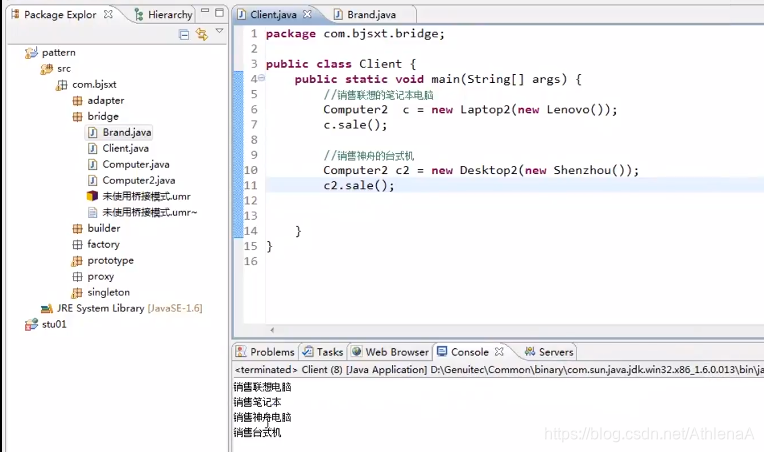The height and width of the screenshot is (452, 764).
Task: Select JRE System Library entry
Action: click(x=129, y=308)
